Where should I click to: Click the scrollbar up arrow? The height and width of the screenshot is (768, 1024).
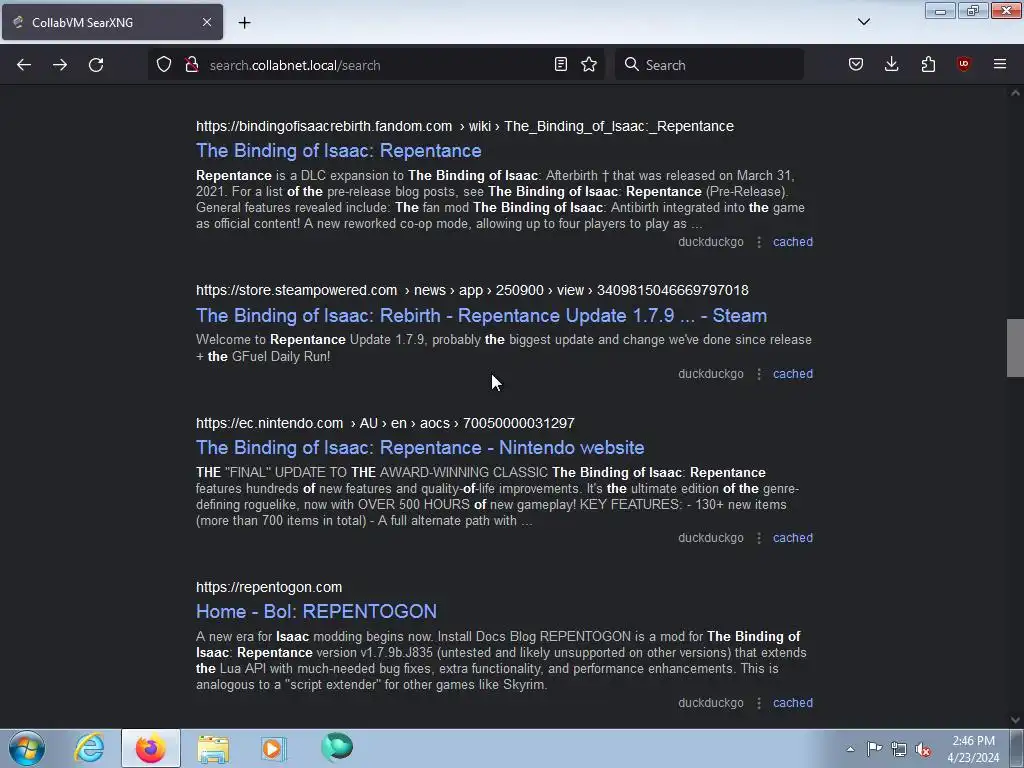1015,93
